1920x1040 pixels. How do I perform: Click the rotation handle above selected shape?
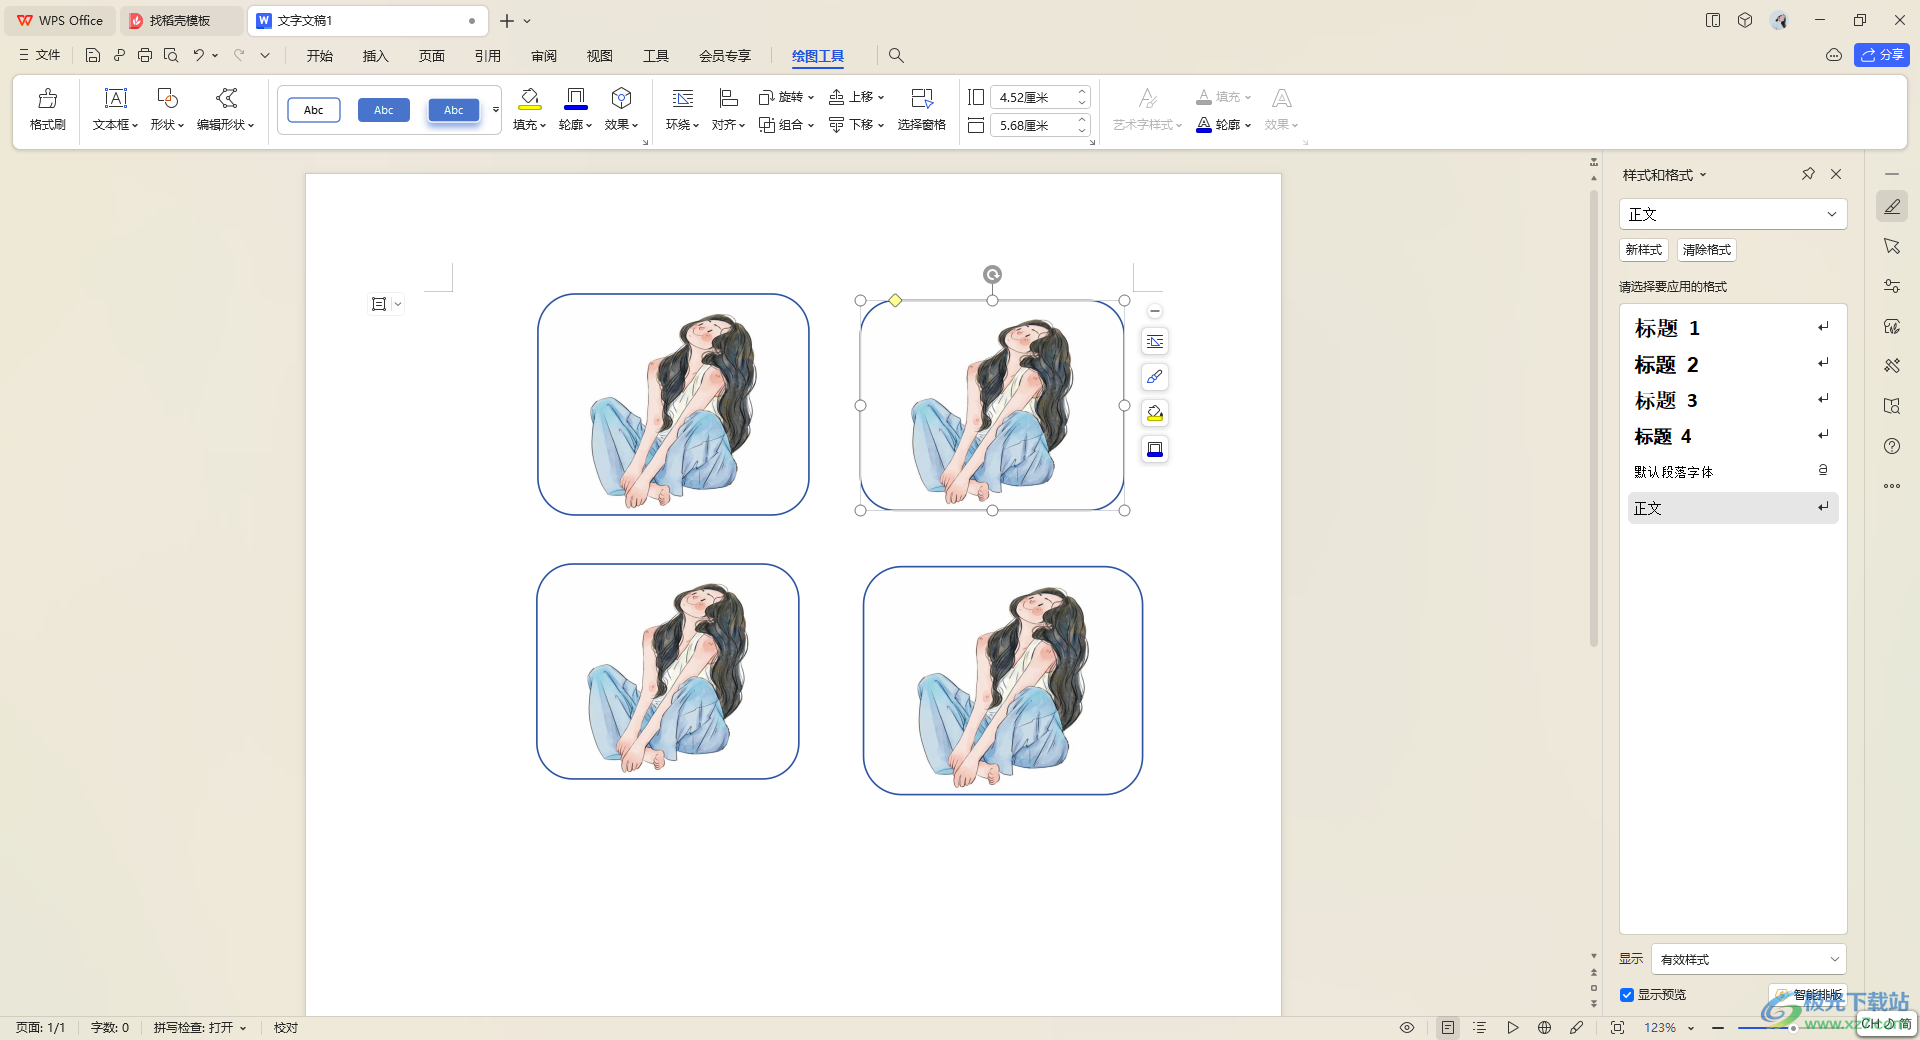click(992, 274)
